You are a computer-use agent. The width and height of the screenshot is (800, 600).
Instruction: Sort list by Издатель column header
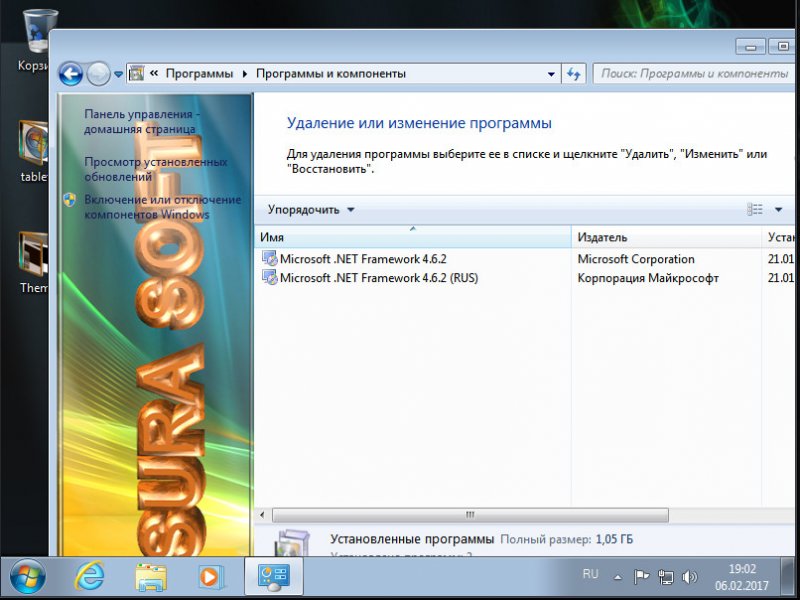(x=666, y=237)
